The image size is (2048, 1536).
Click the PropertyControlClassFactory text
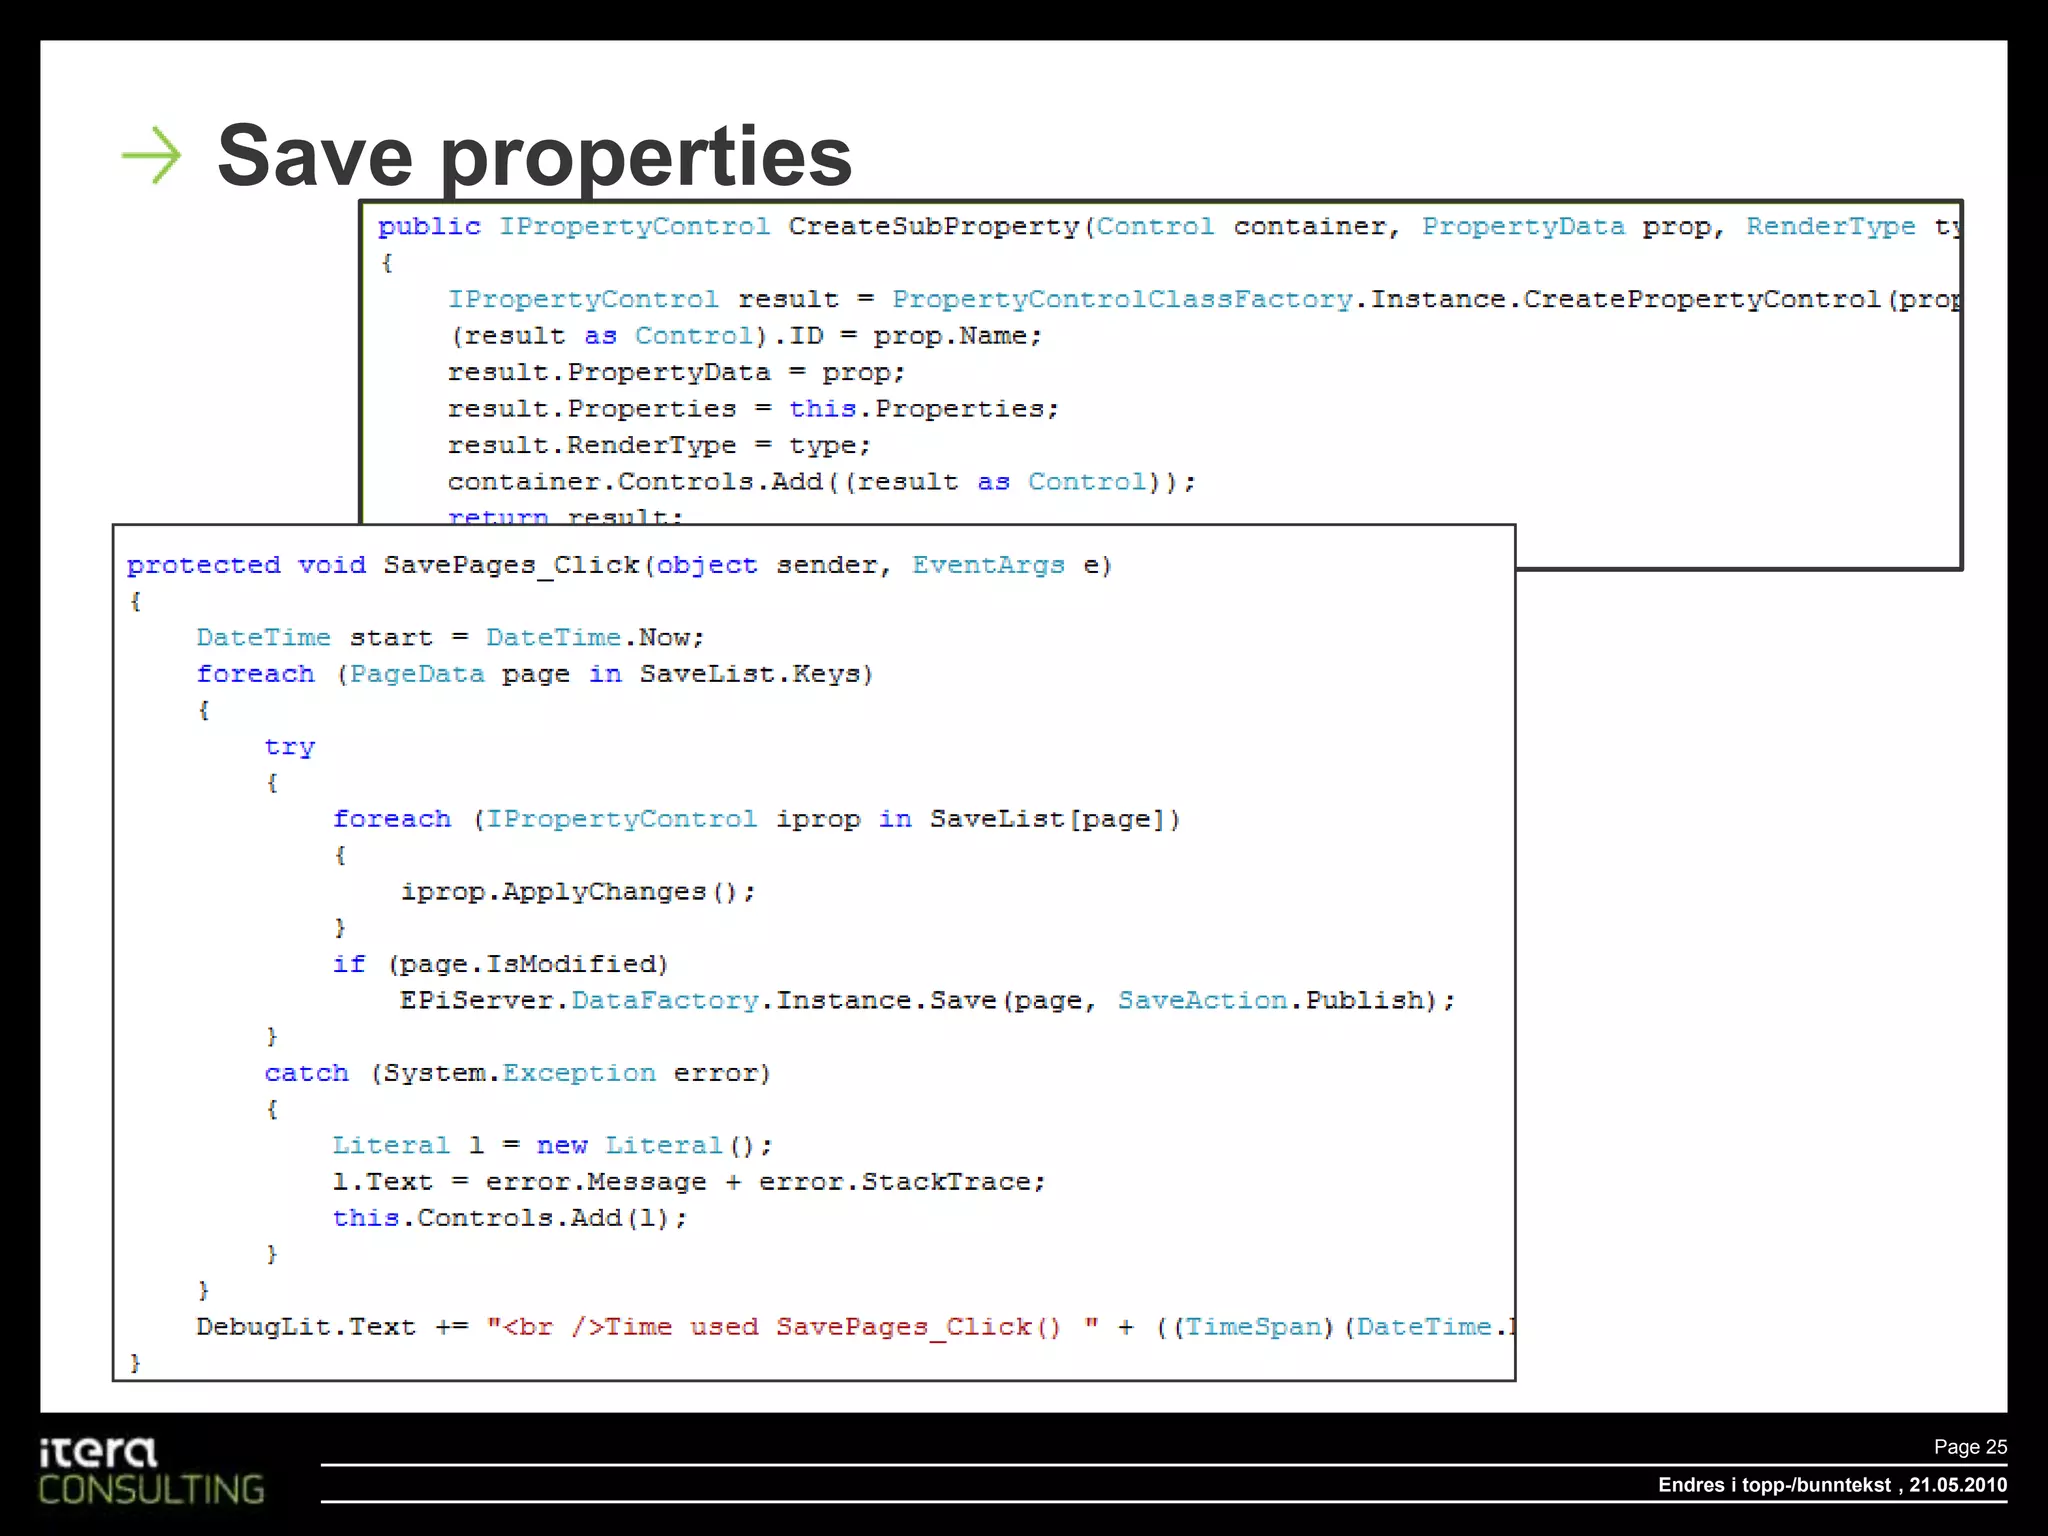pyautogui.click(x=1121, y=300)
